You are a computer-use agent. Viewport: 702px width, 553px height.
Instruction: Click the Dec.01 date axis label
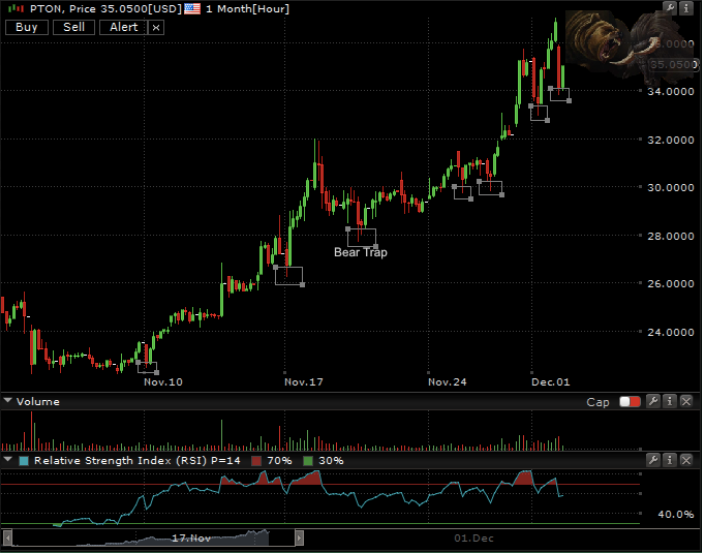coord(550,382)
